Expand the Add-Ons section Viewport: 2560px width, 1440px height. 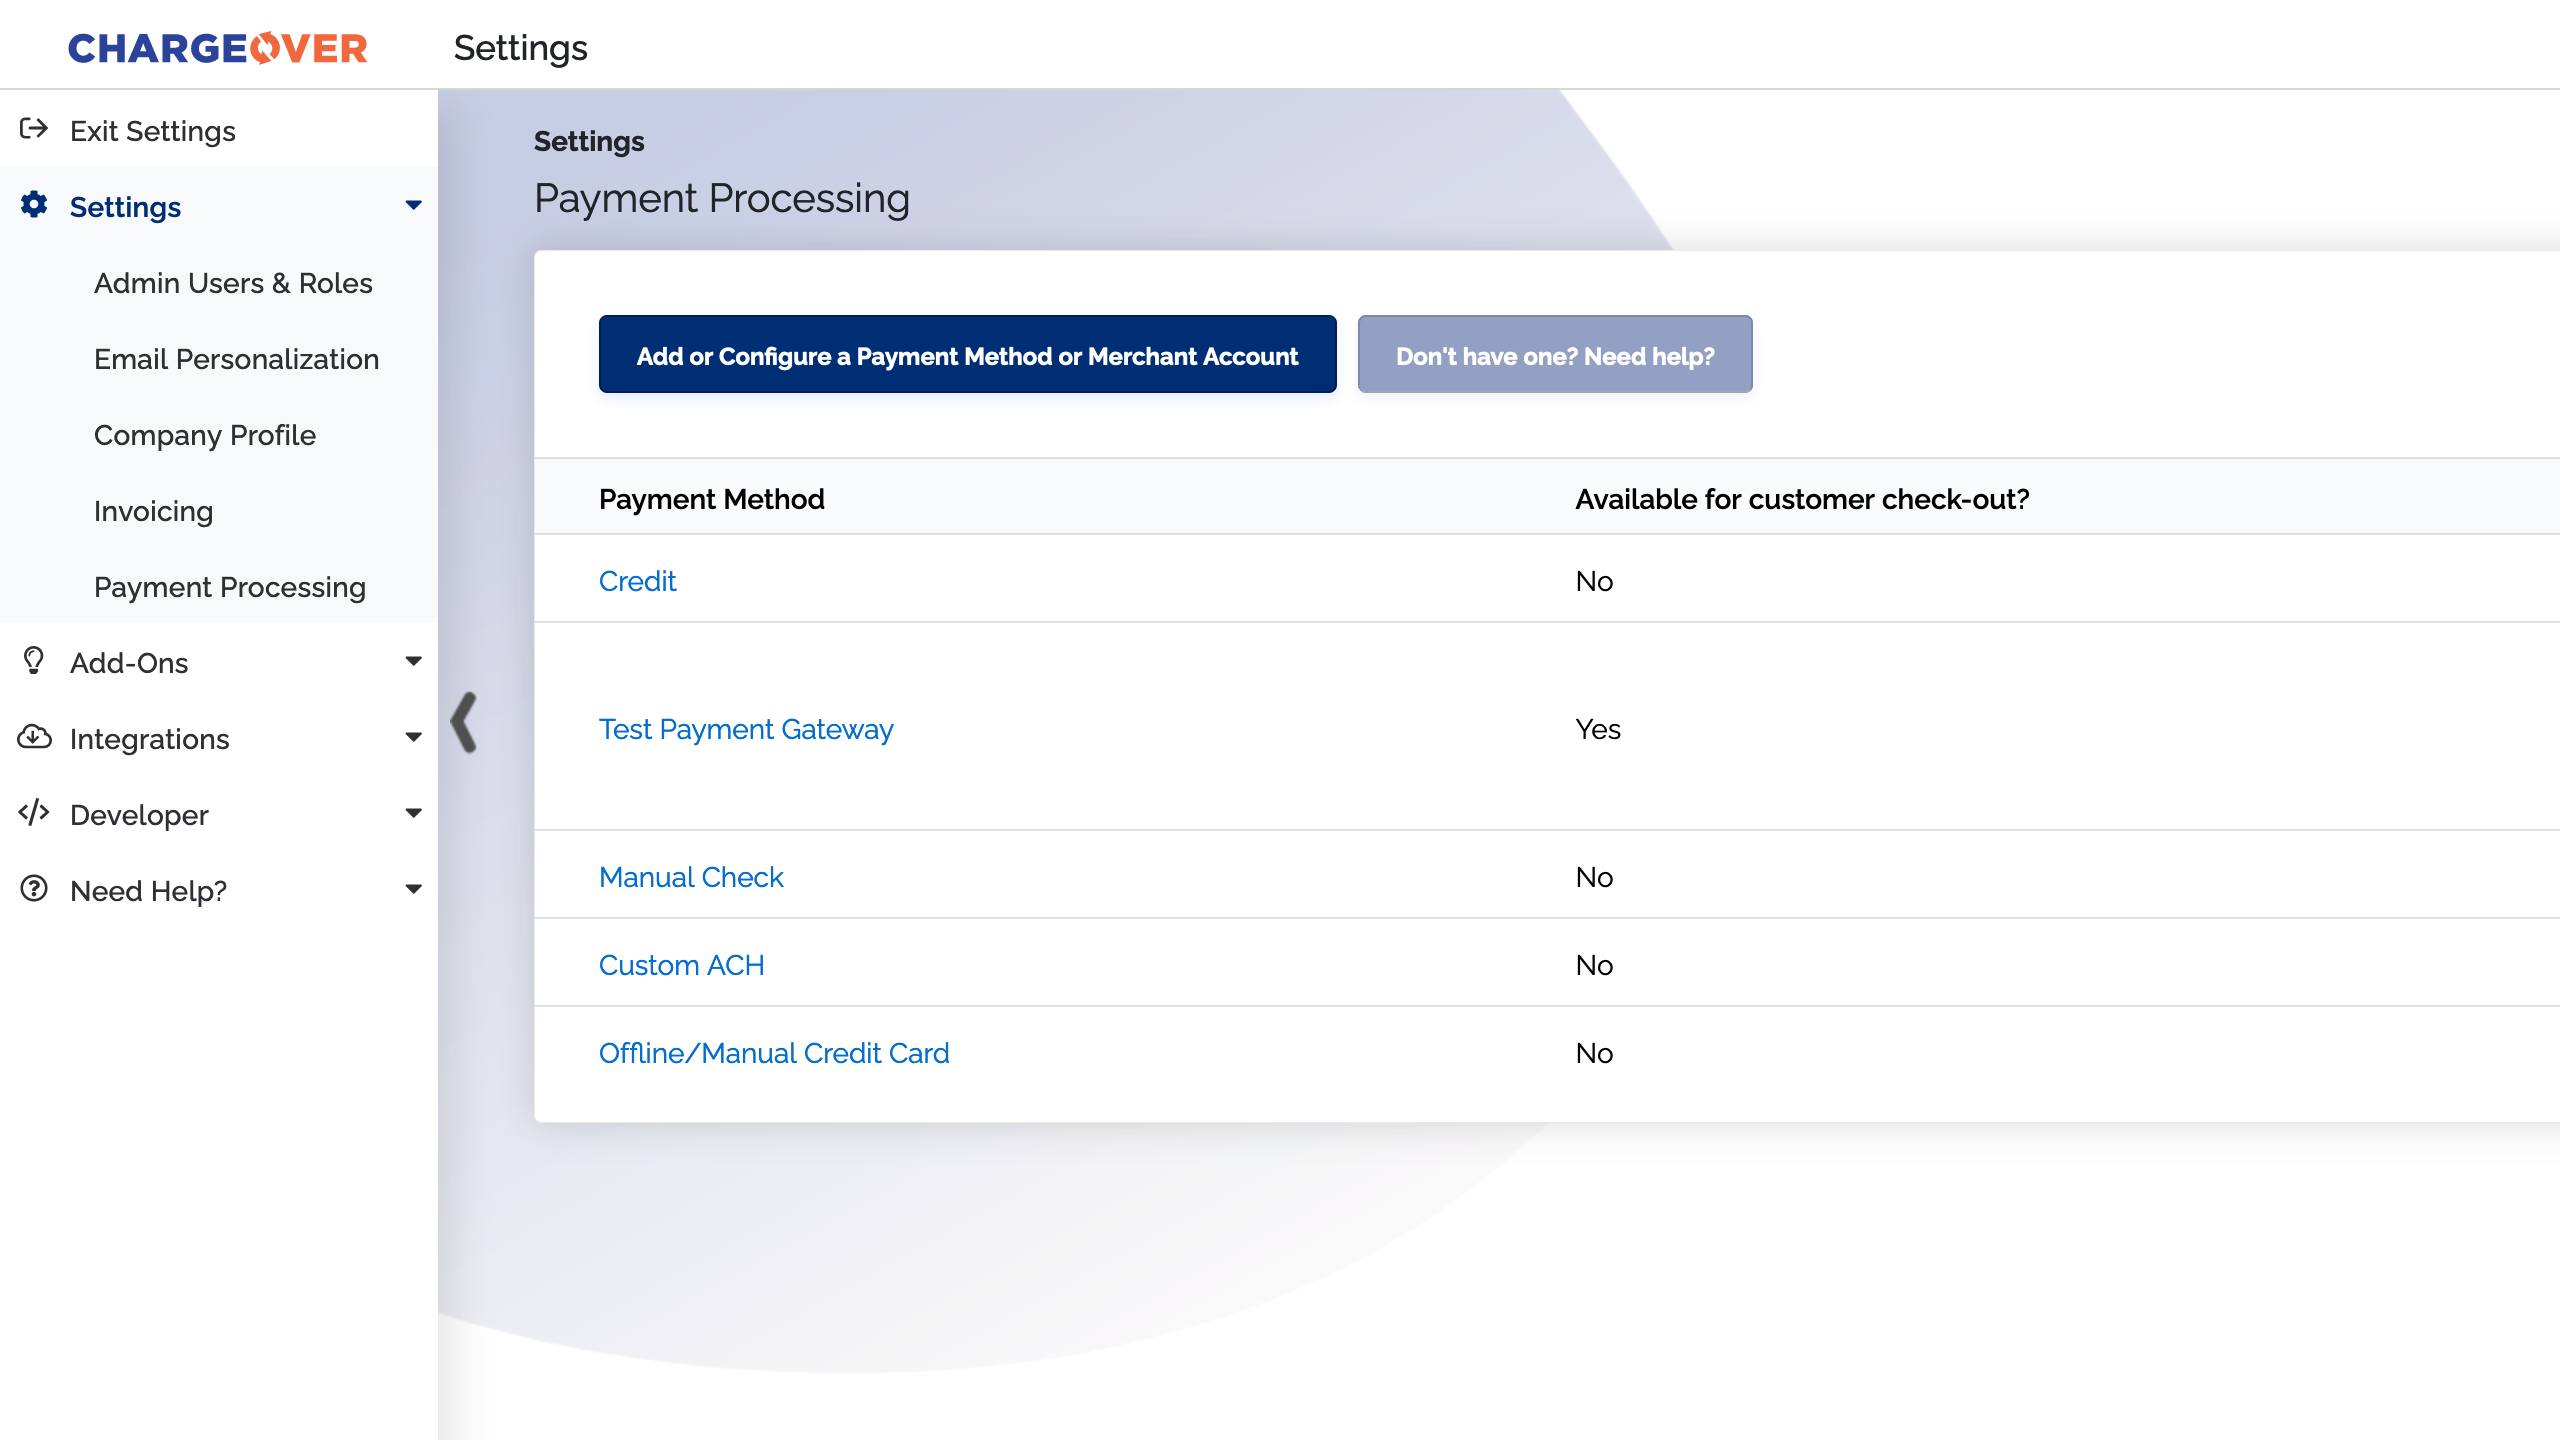[x=414, y=661]
